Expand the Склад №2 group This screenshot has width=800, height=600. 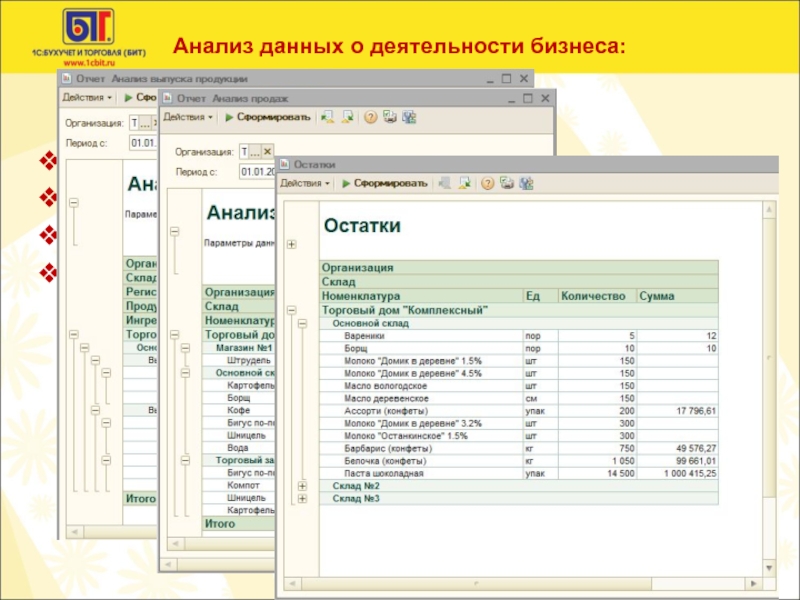pyautogui.click(x=303, y=485)
